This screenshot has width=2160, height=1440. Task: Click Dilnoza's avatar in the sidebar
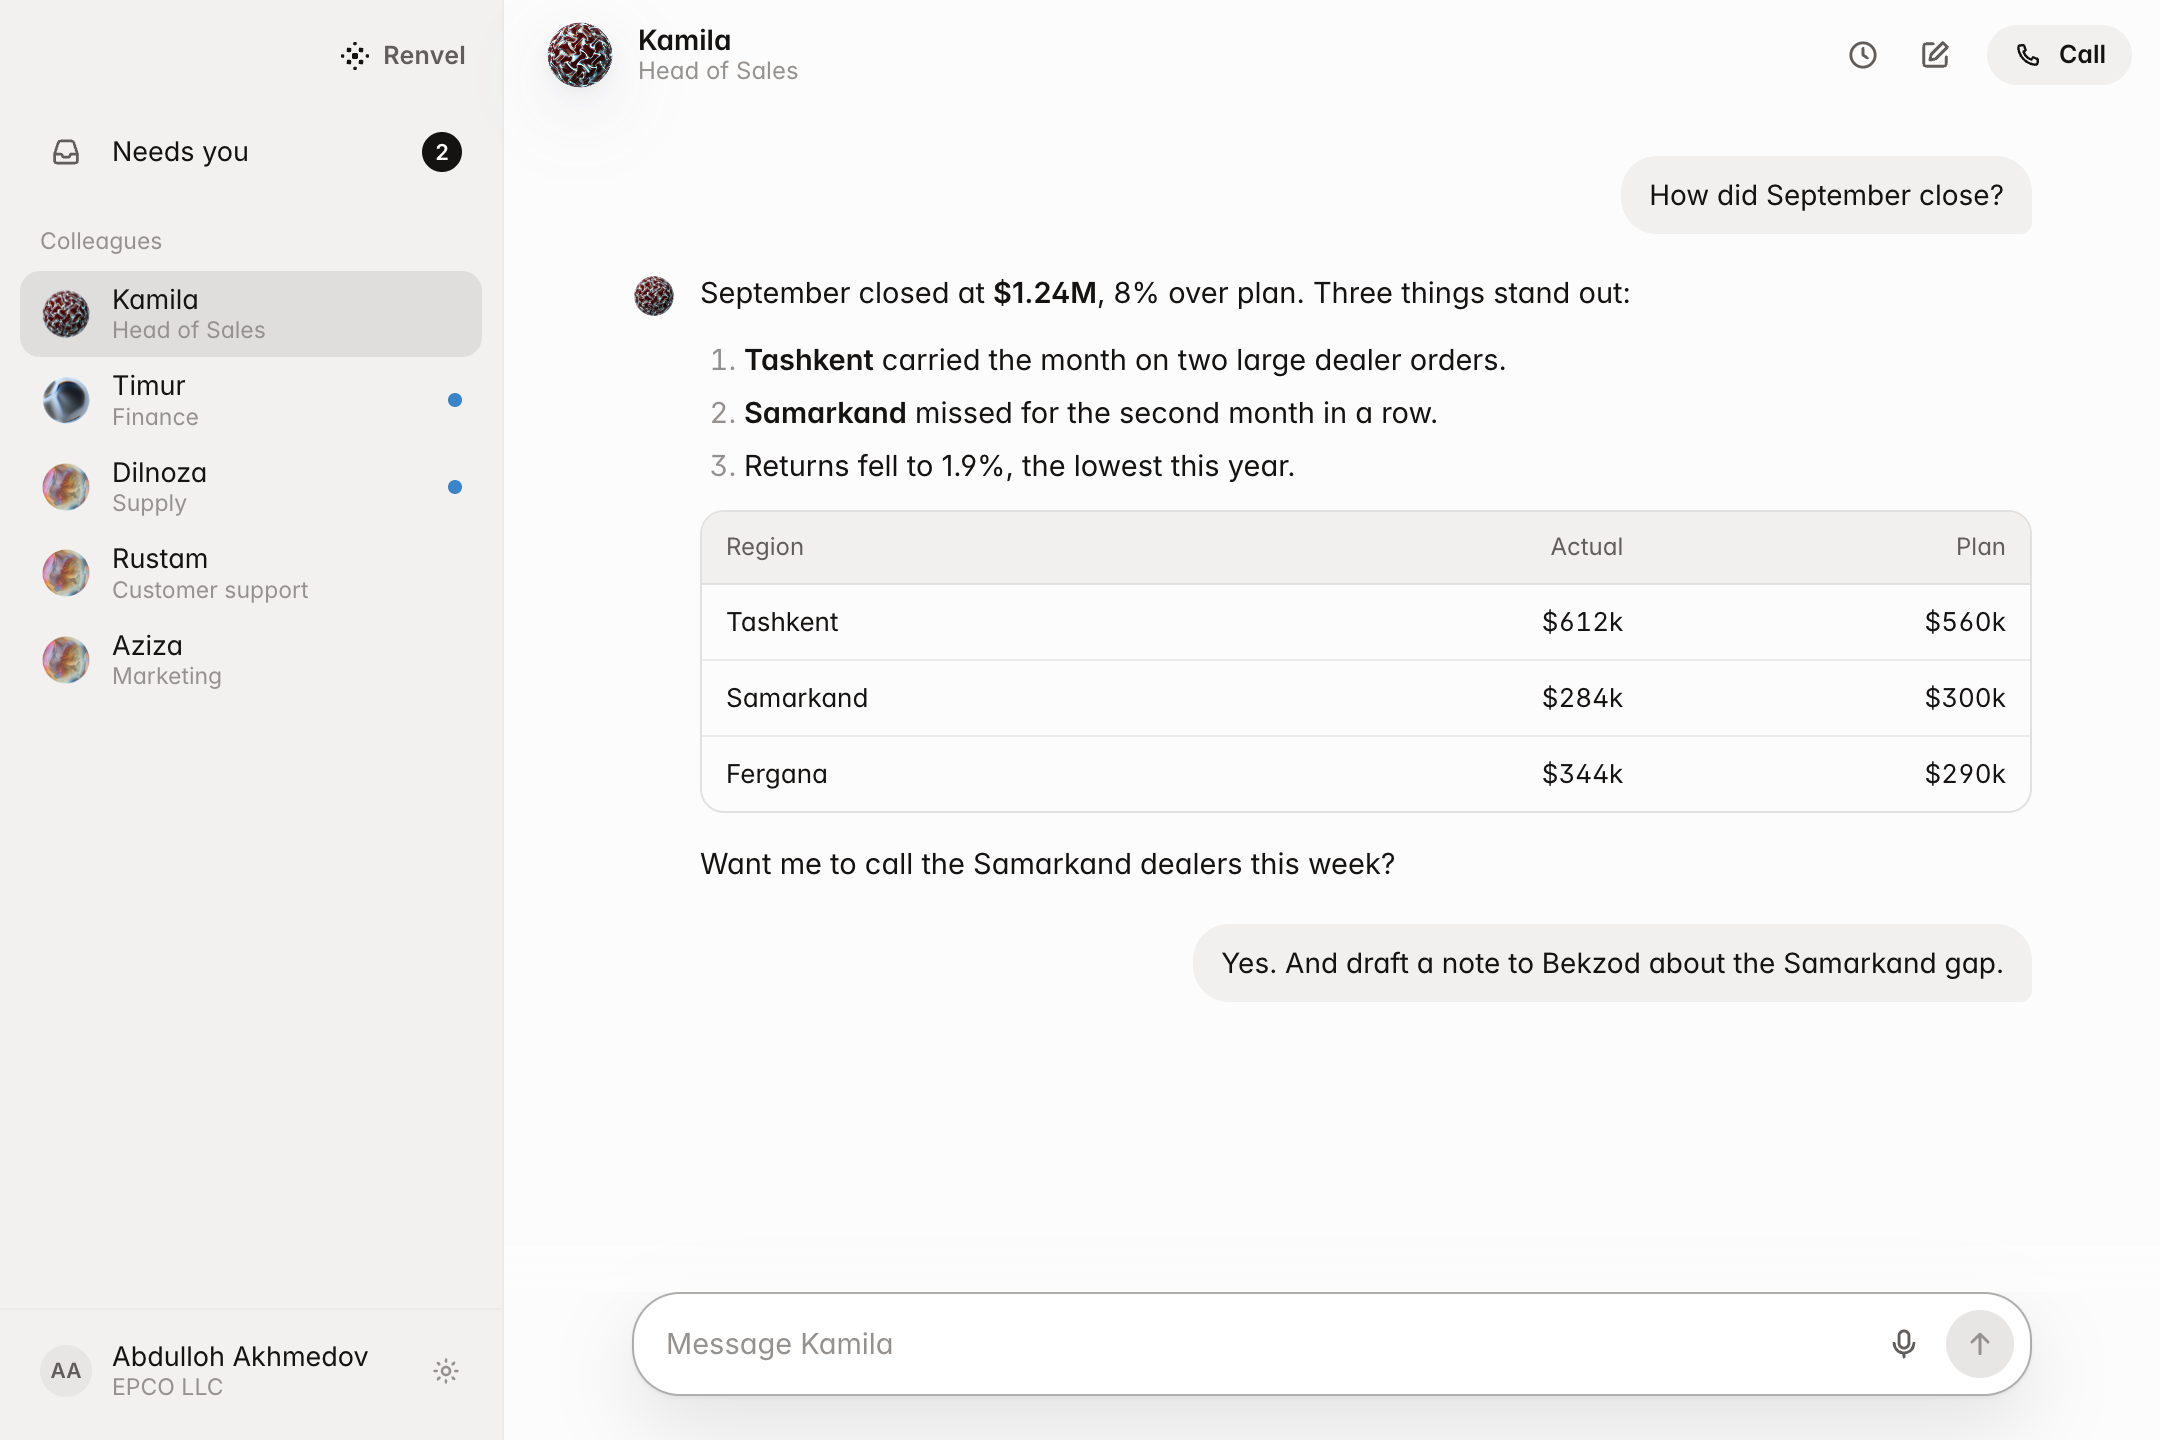click(66, 487)
